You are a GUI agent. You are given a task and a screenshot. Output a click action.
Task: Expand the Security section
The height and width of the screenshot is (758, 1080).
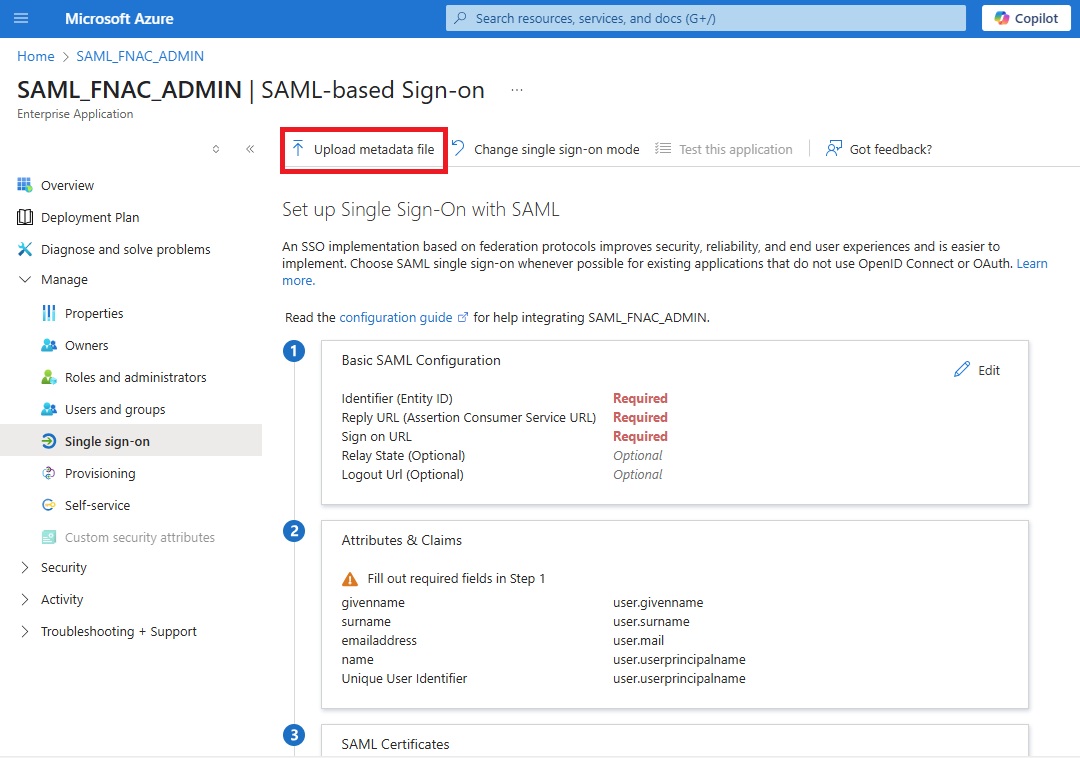point(24,567)
